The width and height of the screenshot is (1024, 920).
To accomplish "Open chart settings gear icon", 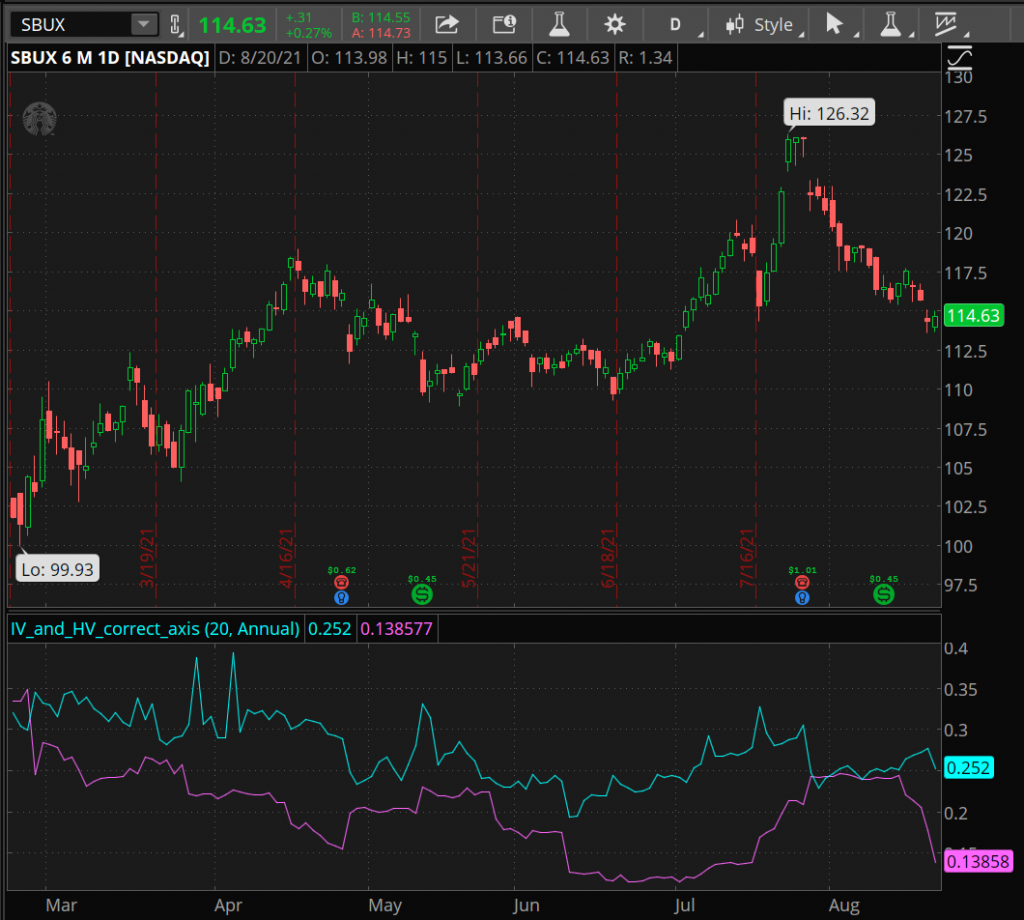I will (x=615, y=25).
